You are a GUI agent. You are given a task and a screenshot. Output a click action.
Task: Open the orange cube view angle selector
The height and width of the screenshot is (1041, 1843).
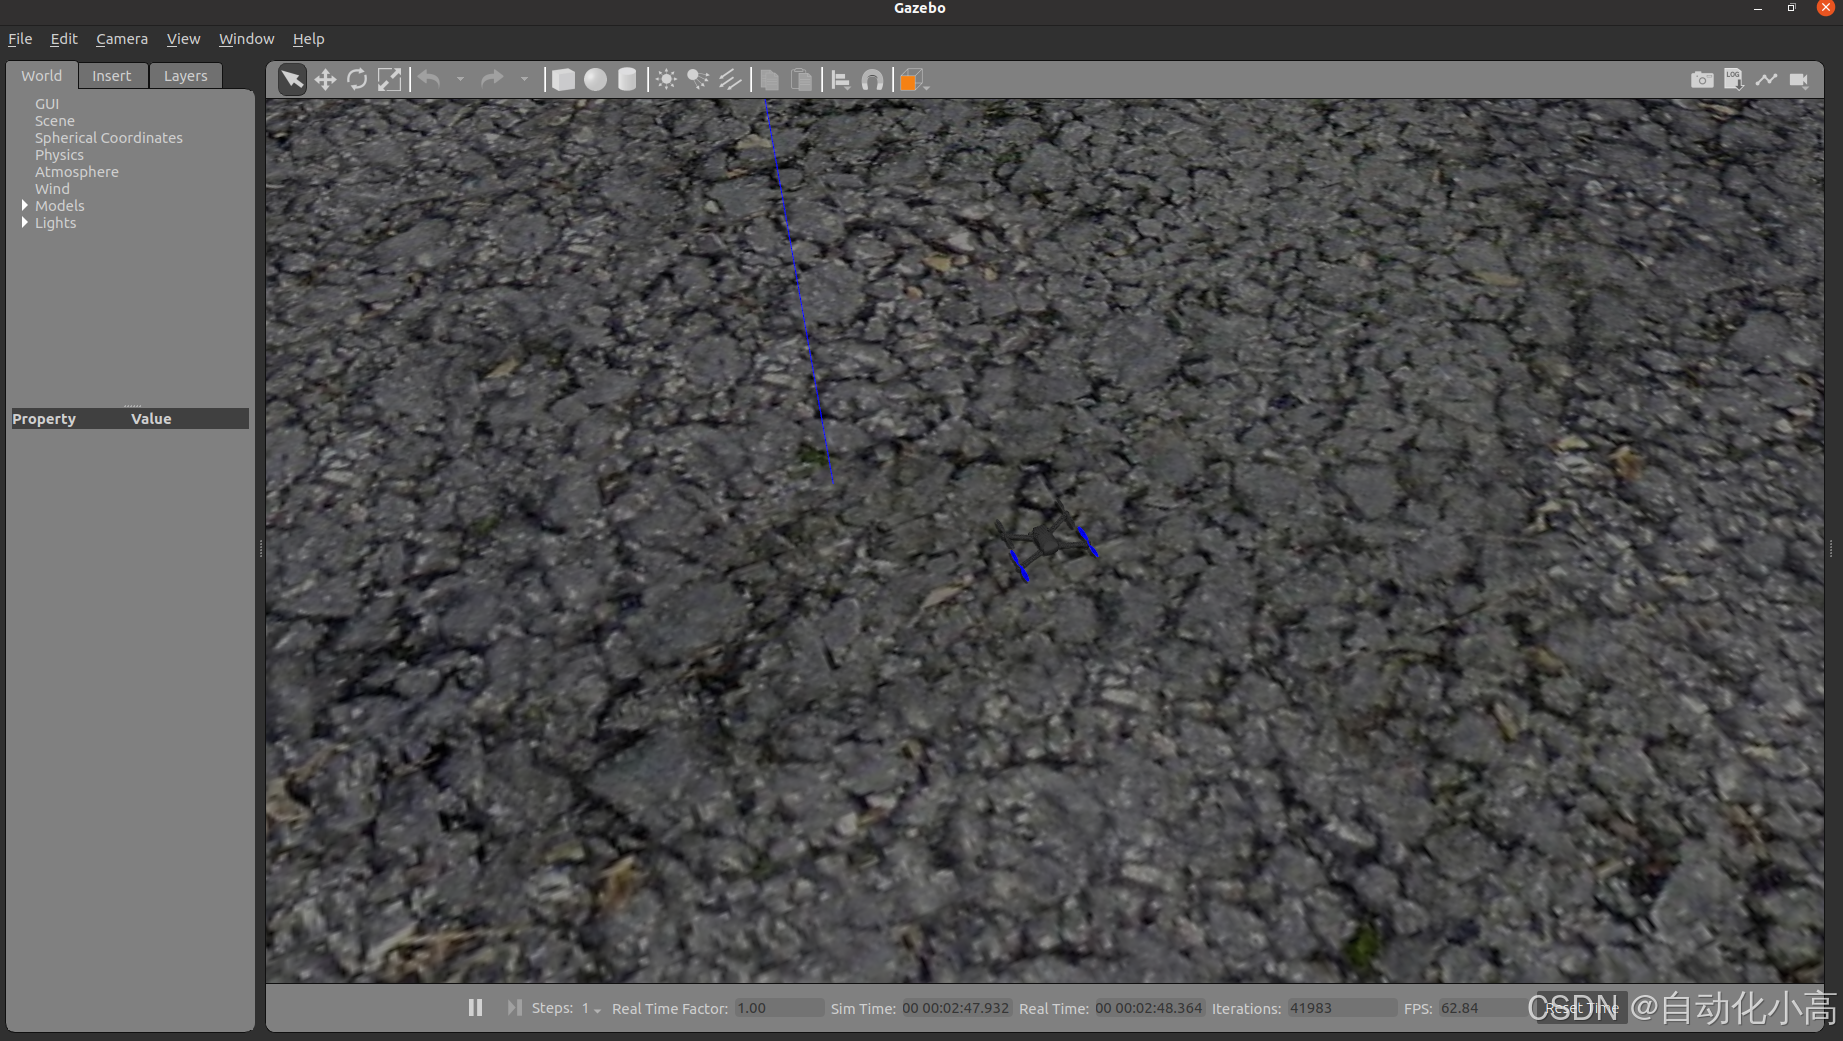pyautogui.click(x=912, y=80)
